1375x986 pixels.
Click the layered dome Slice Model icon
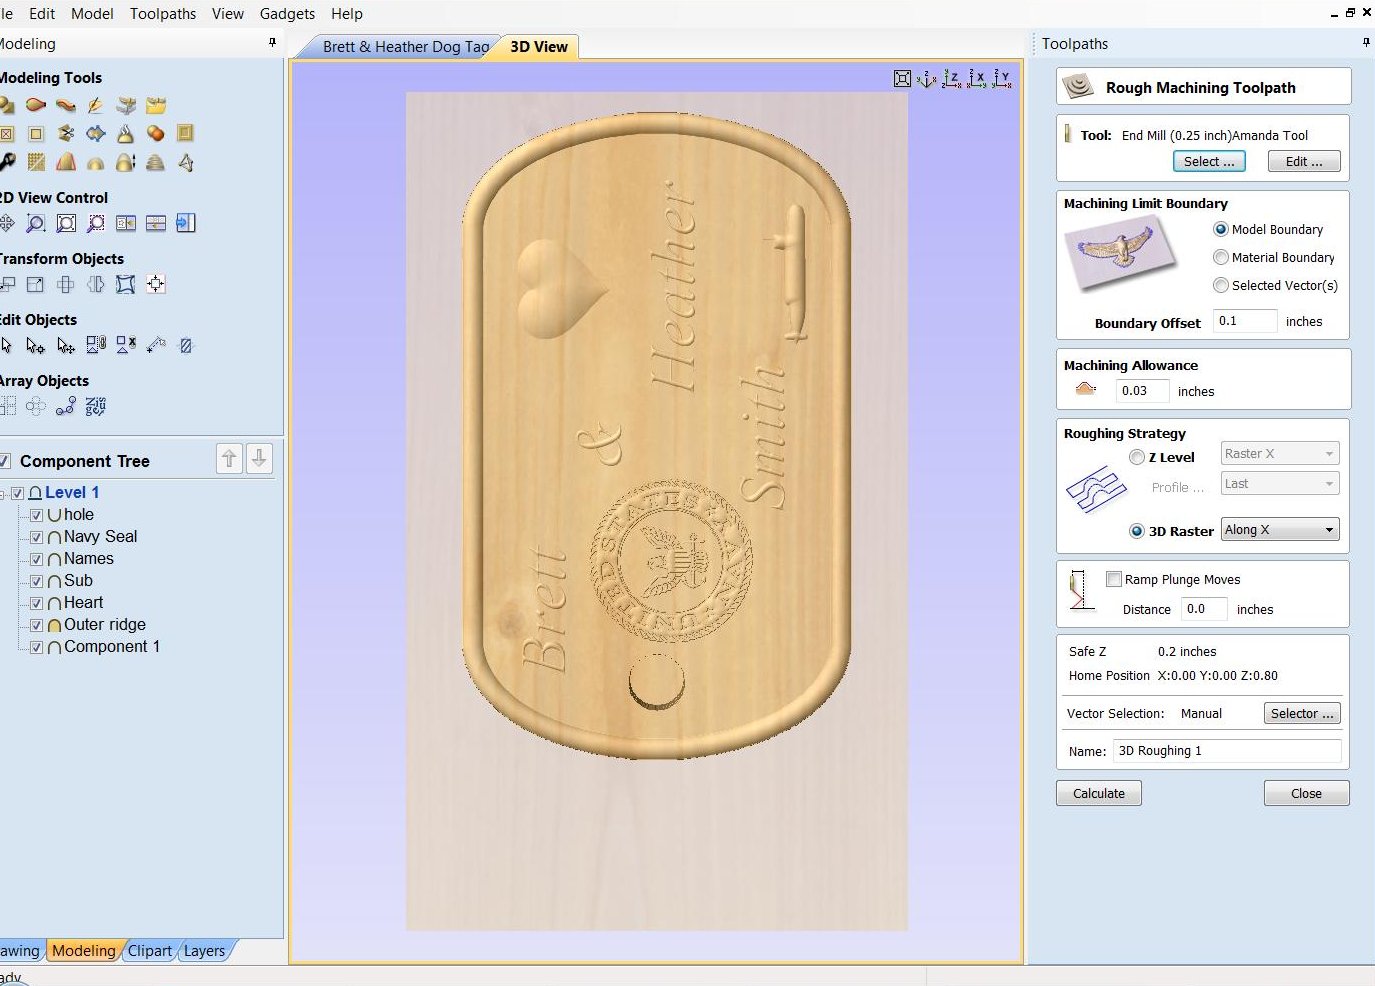[x=155, y=162]
